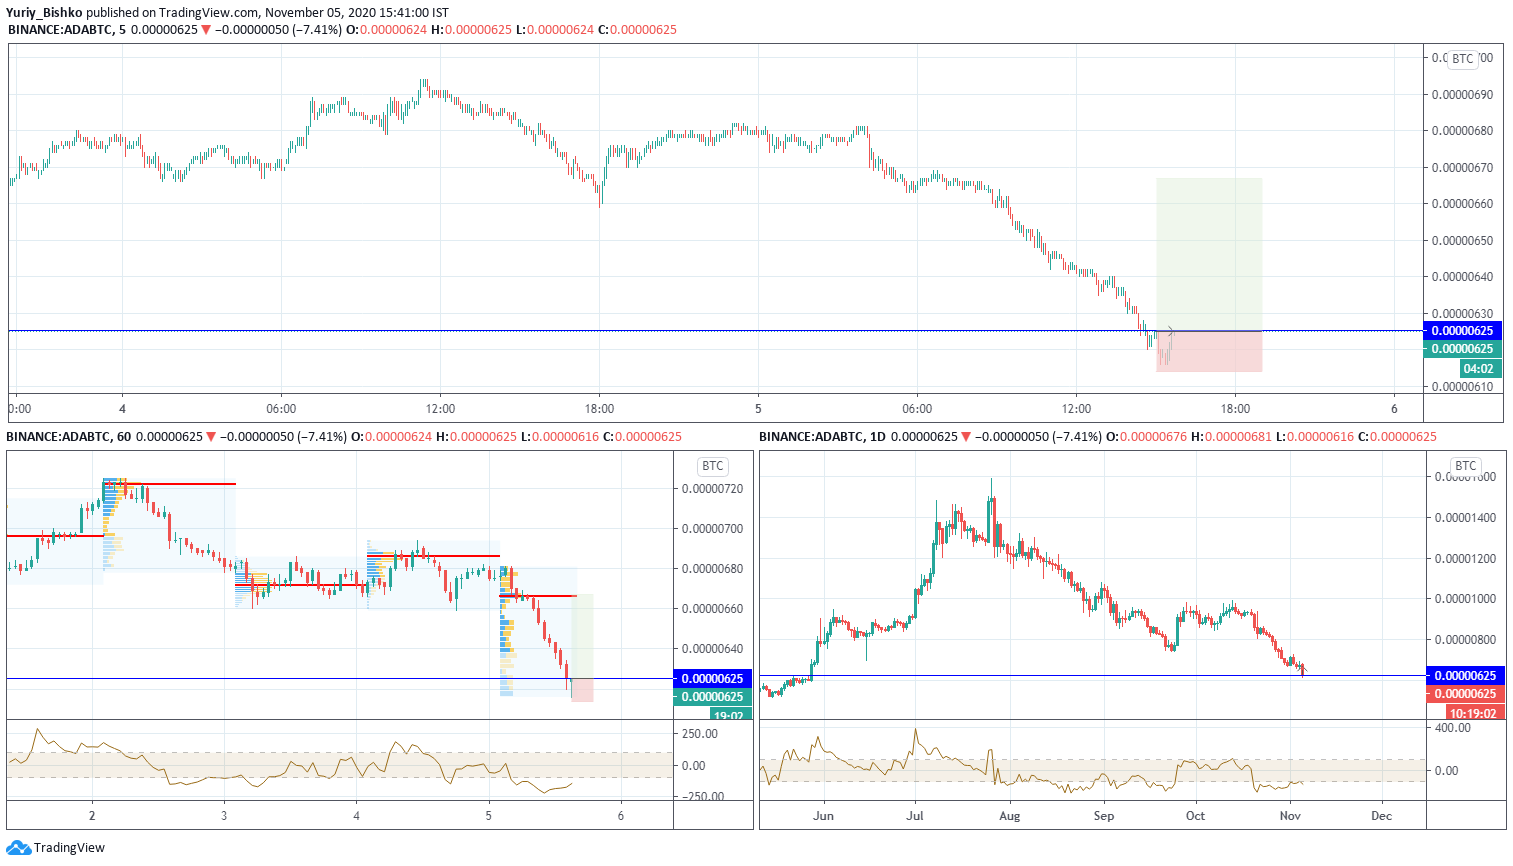This screenshot has height=866, width=1513.
Task: Click 250.00 on the 60-minute indicator scale
Action: tap(700, 734)
